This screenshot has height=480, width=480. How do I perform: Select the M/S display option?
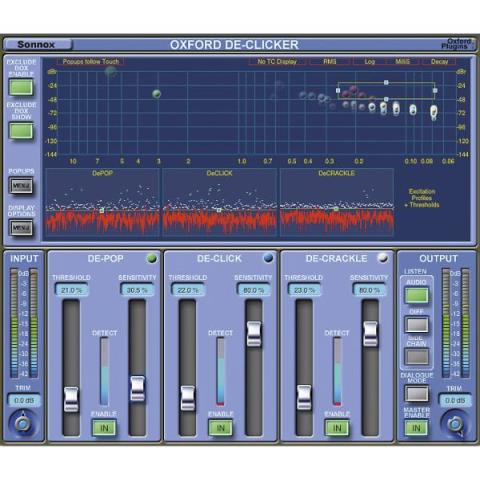(402, 62)
